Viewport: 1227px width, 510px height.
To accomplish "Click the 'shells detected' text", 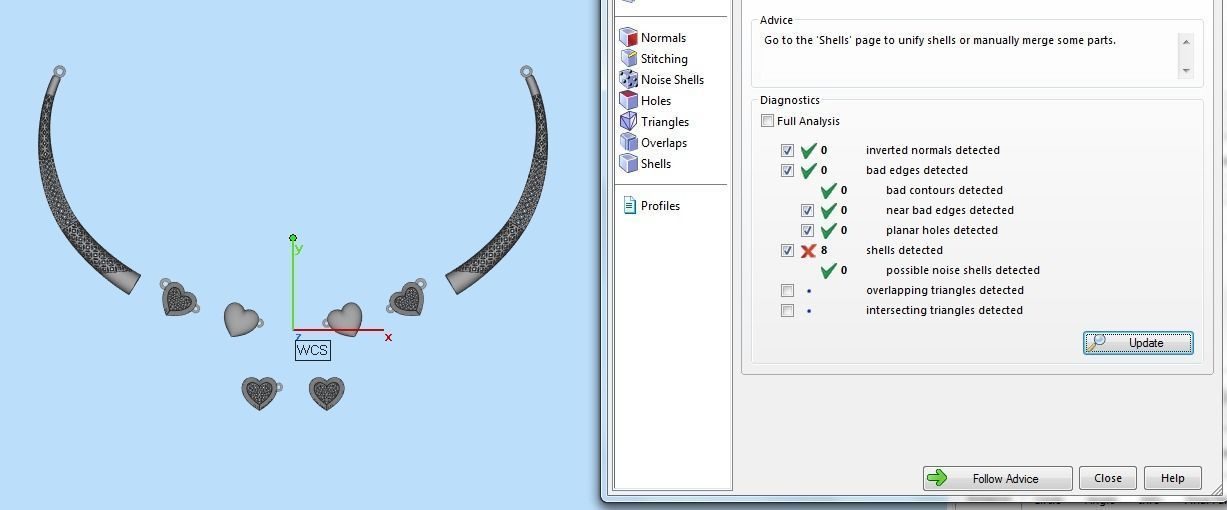I will [x=904, y=250].
